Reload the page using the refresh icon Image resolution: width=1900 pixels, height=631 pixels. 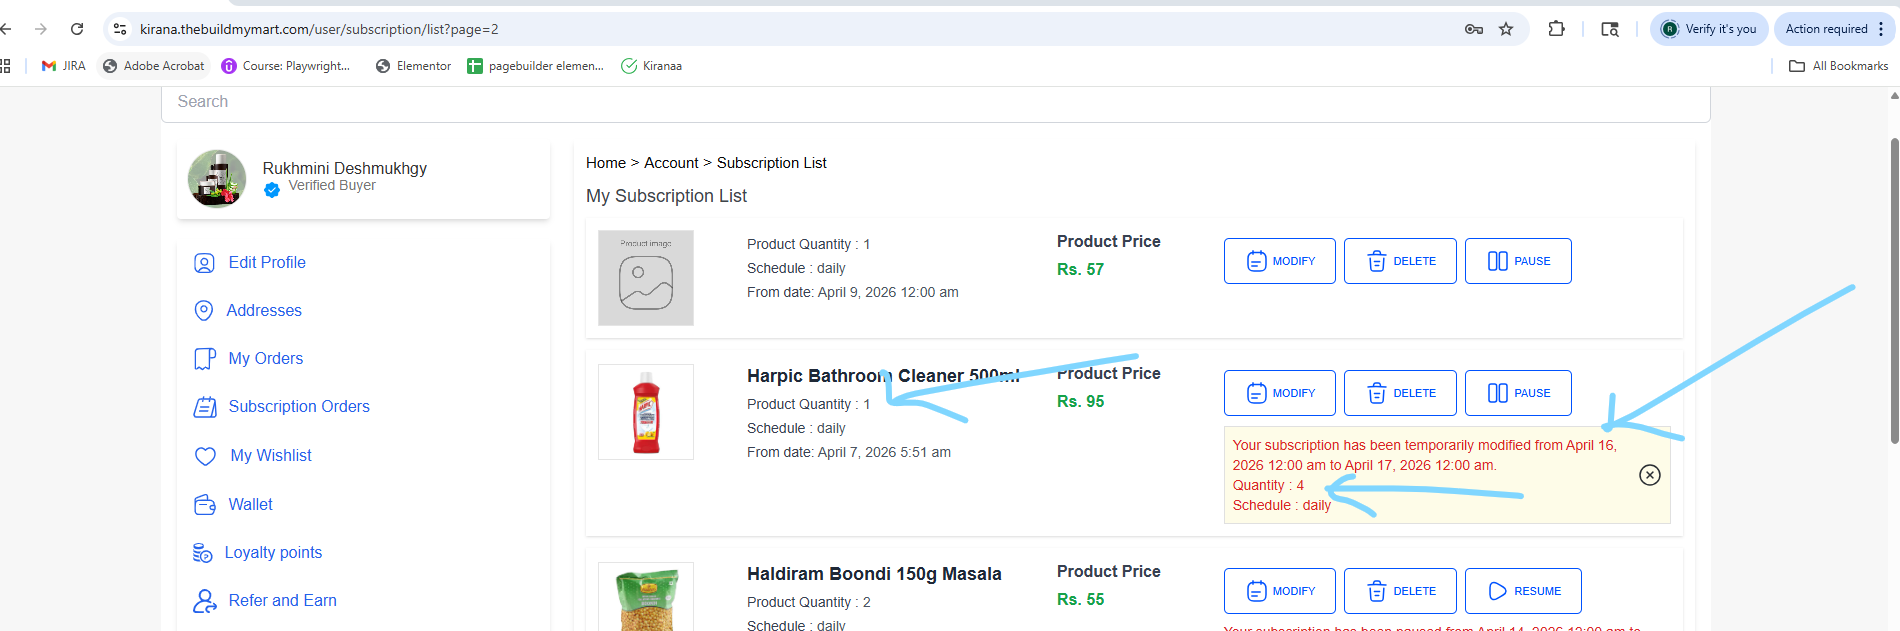coord(77,29)
